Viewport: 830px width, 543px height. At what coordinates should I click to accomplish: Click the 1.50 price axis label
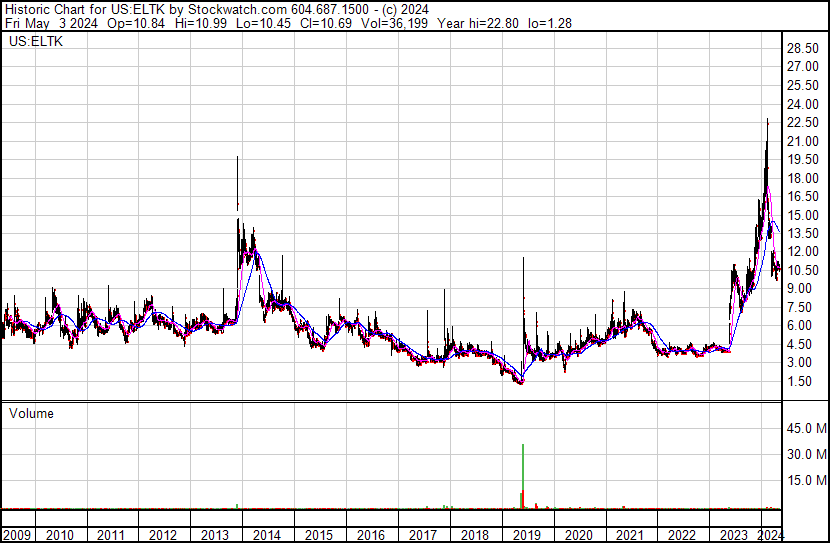tap(800, 381)
